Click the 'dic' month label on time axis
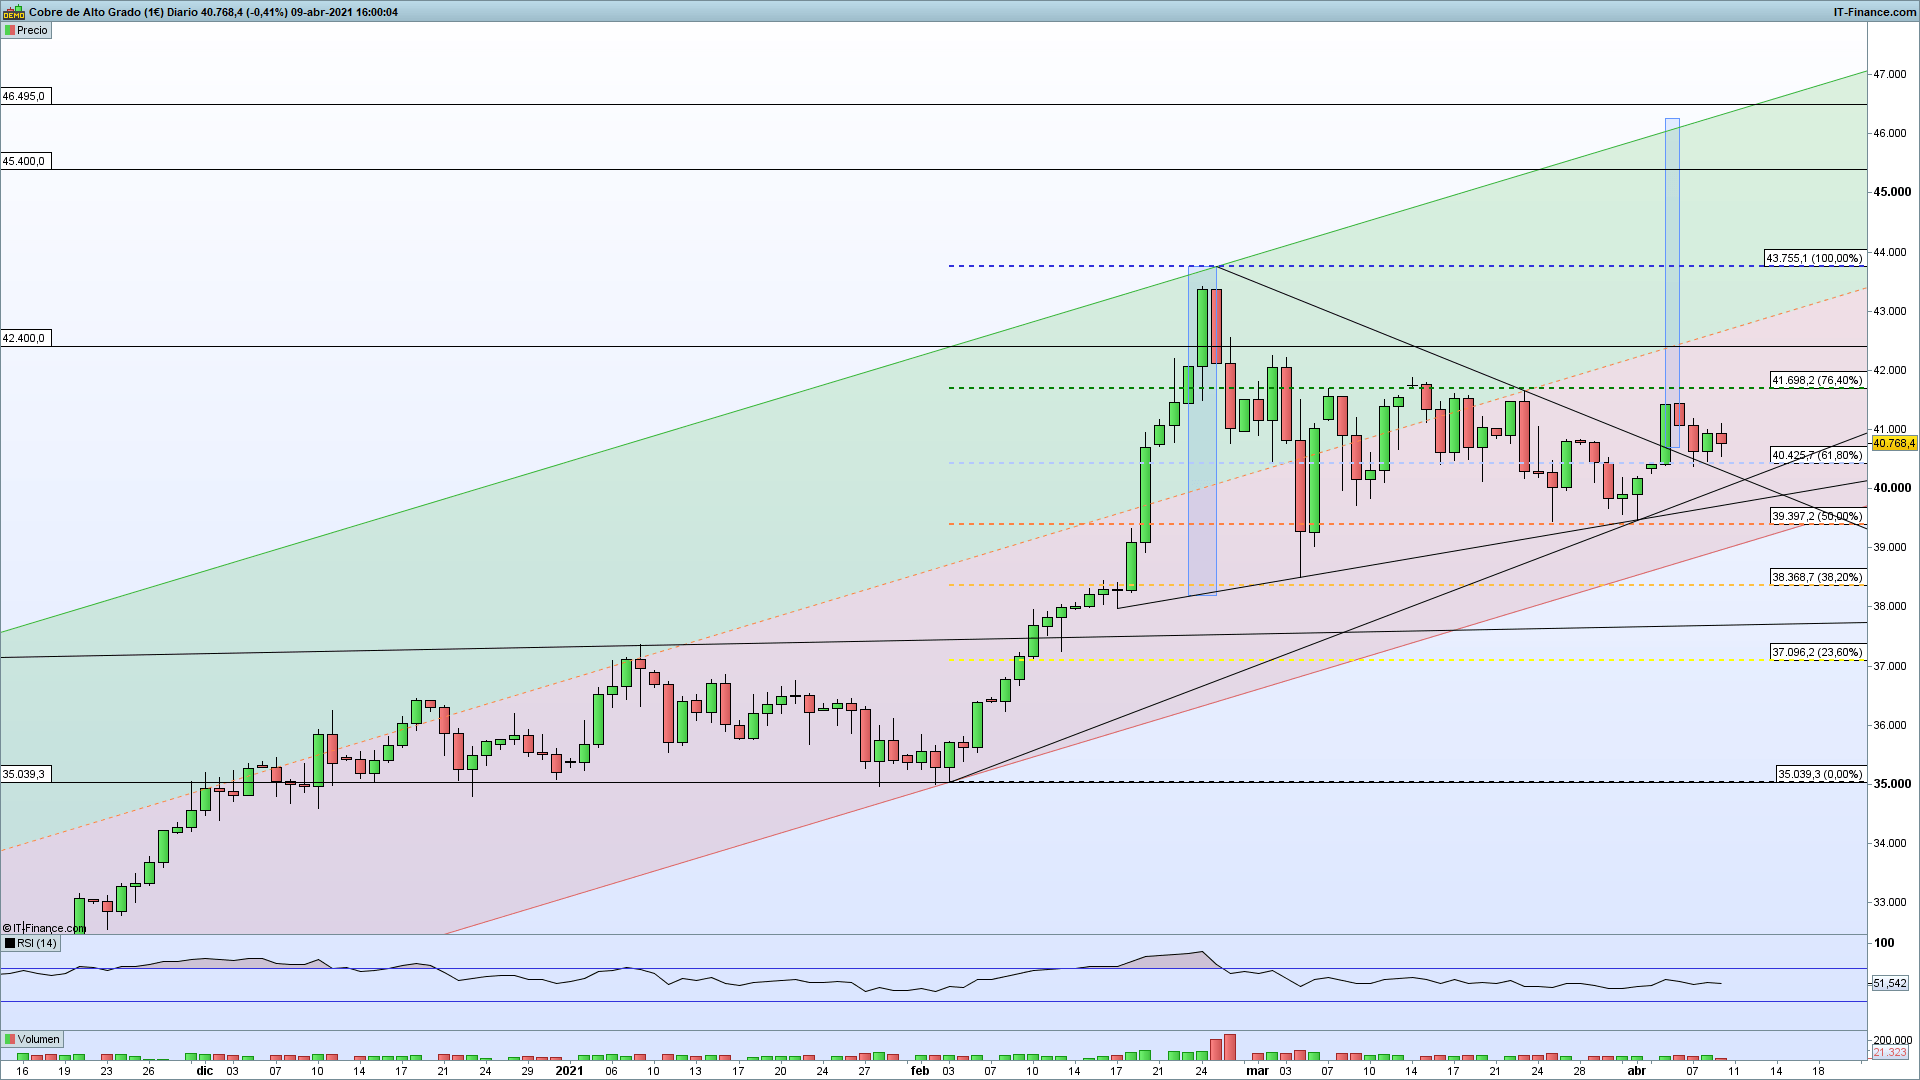 coord(204,1070)
